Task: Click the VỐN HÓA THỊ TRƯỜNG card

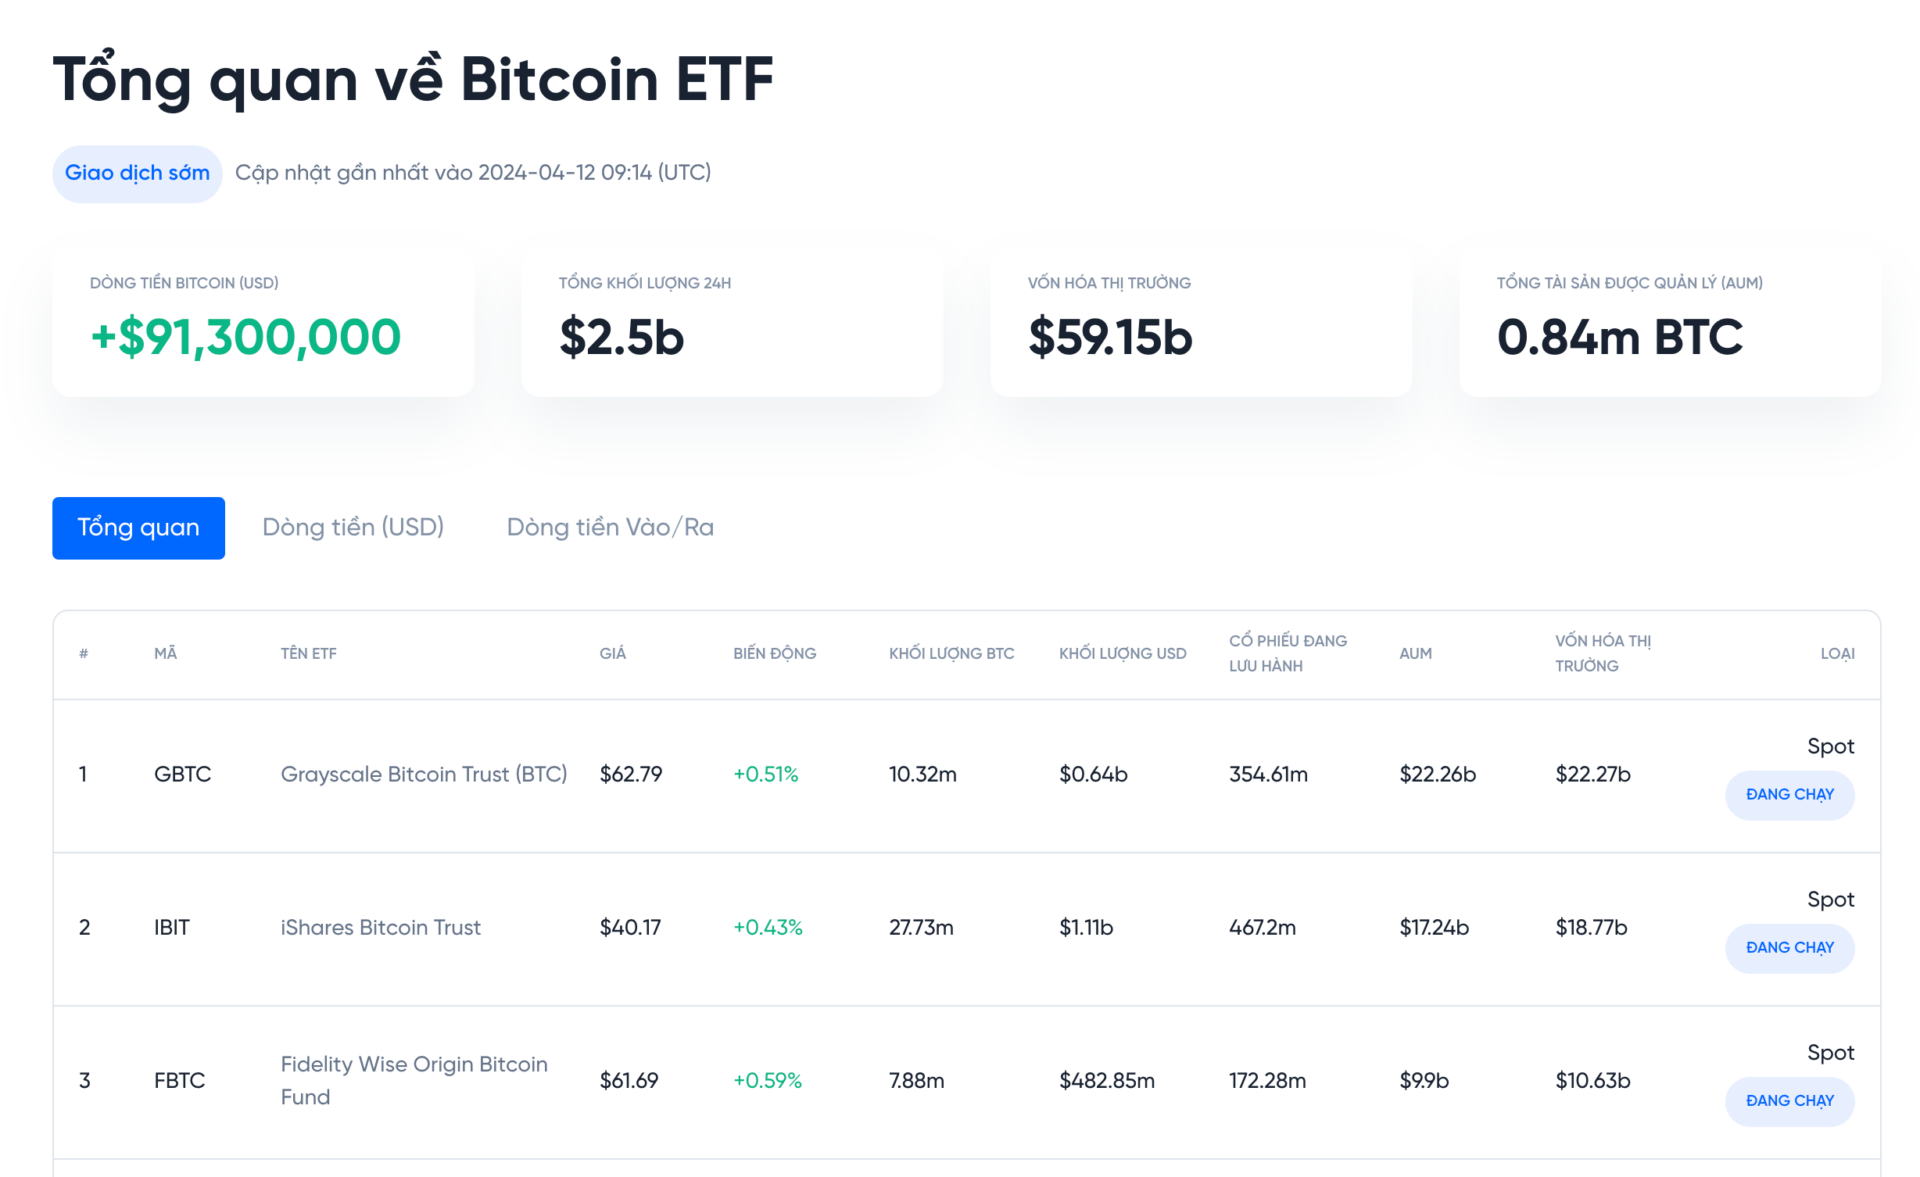Action: (x=1200, y=322)
